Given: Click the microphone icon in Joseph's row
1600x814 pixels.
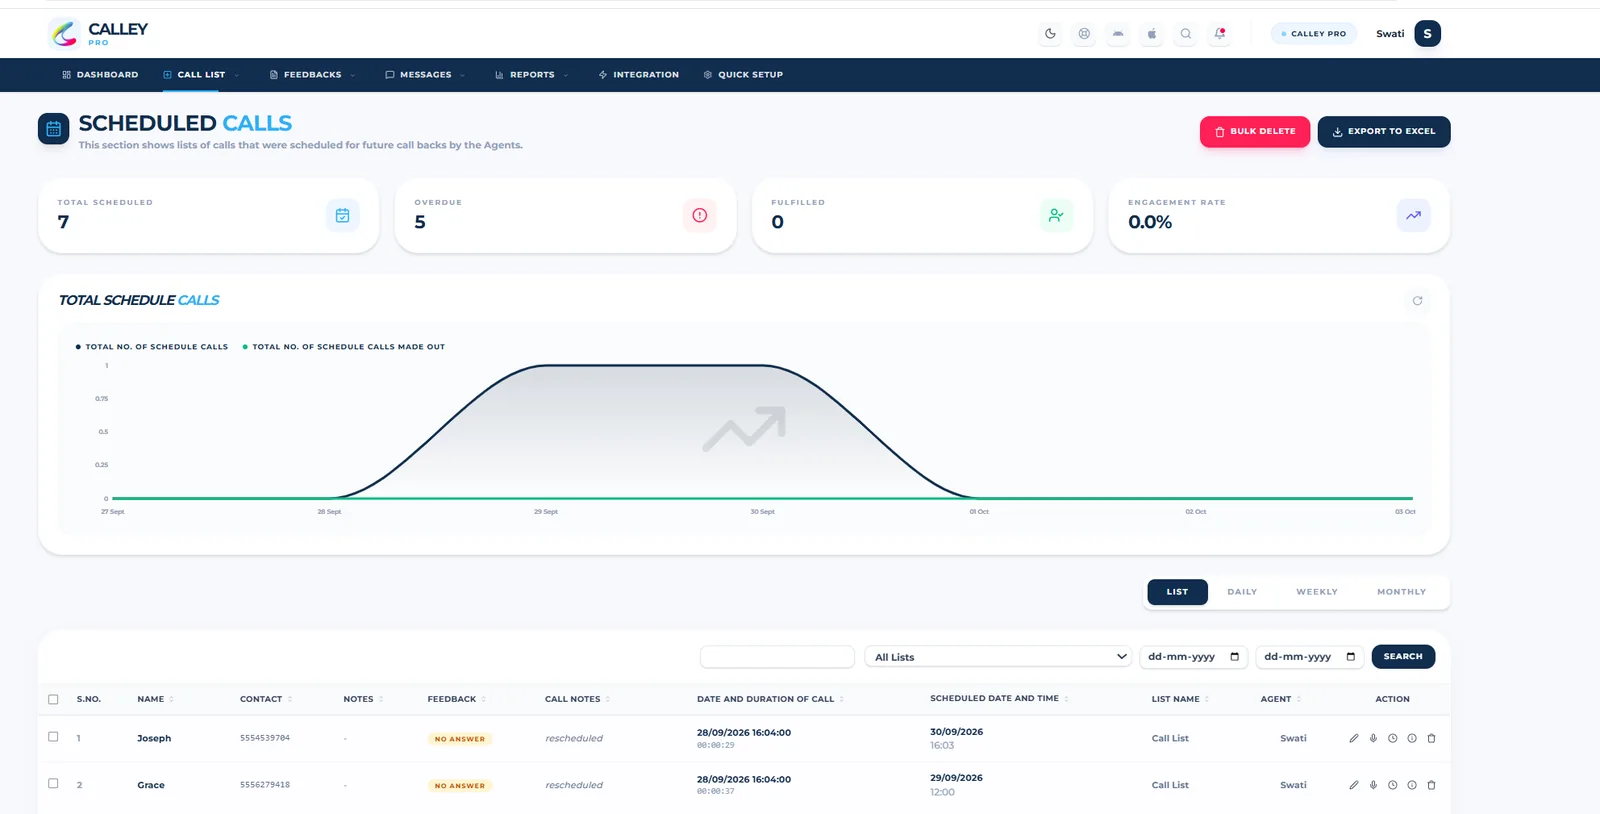Looking at the screenshot, I should click(x=1373, y=739).
